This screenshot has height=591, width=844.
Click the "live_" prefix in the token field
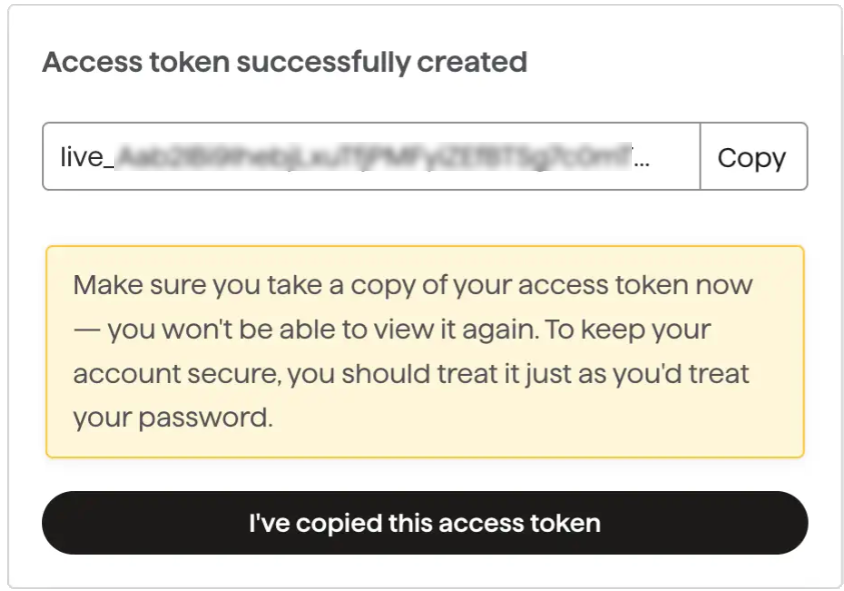pos(82,157)
